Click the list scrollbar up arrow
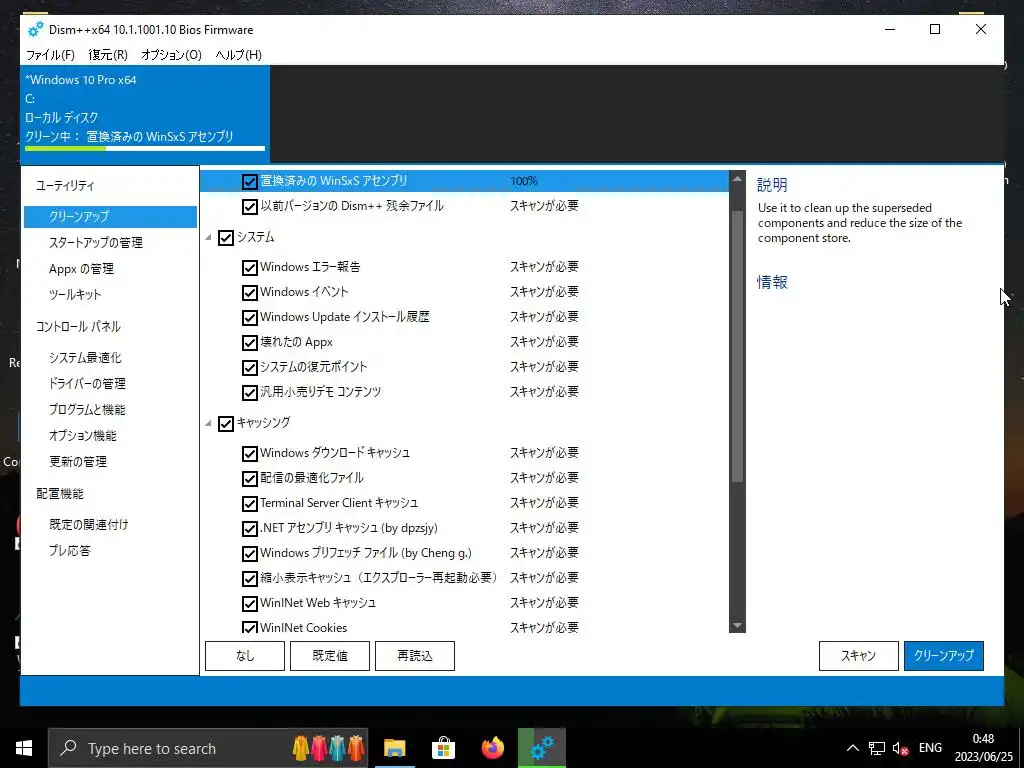This screenshot has height=768, width=1024. (x=737, y=179)
